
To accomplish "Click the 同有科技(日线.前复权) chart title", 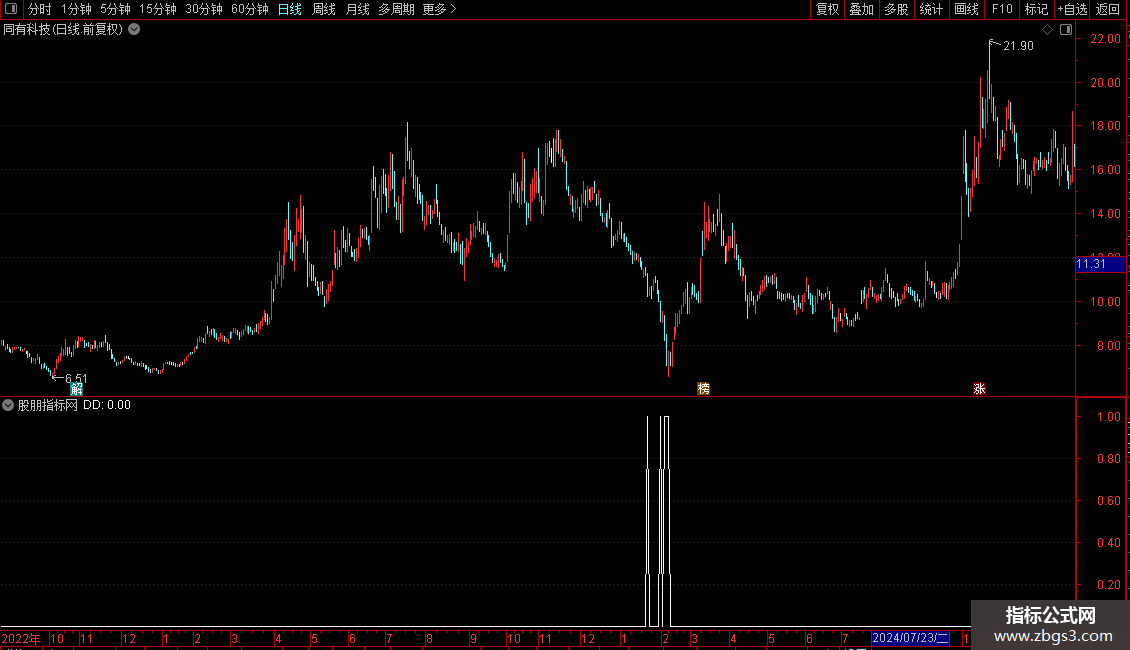I will [63, 30].
